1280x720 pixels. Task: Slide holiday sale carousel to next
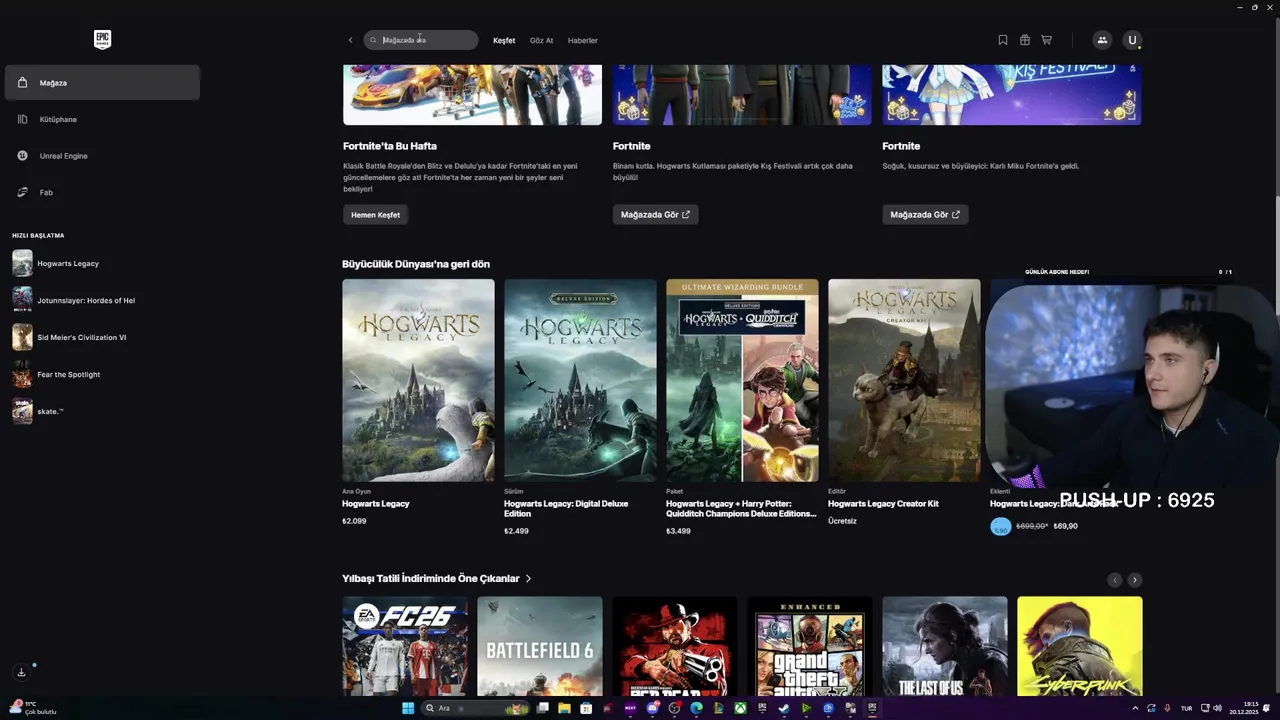pos(1135,580)
